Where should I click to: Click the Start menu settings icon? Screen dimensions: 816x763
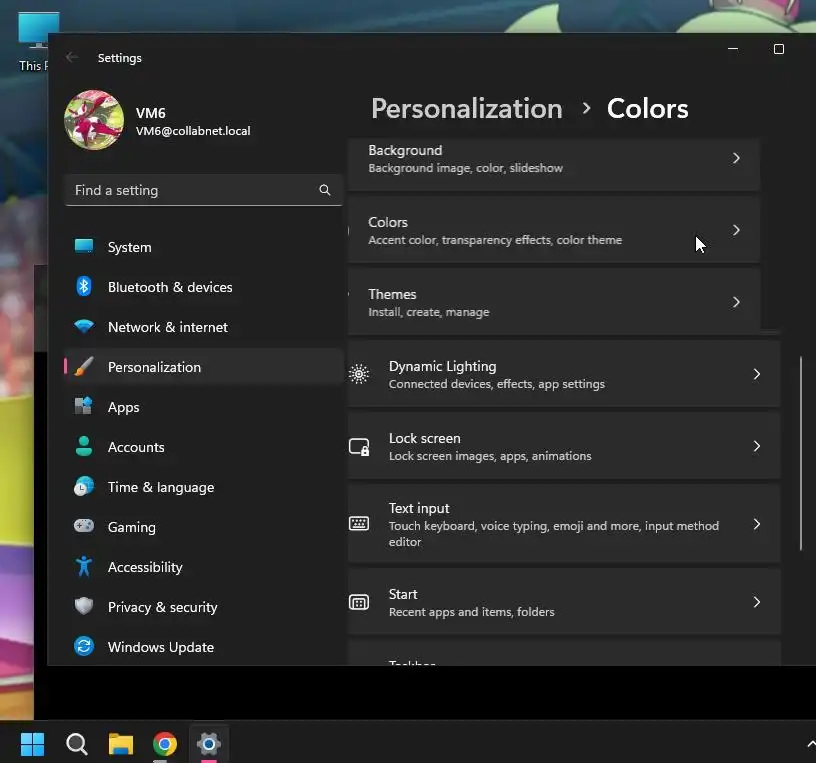coord(359,602)
